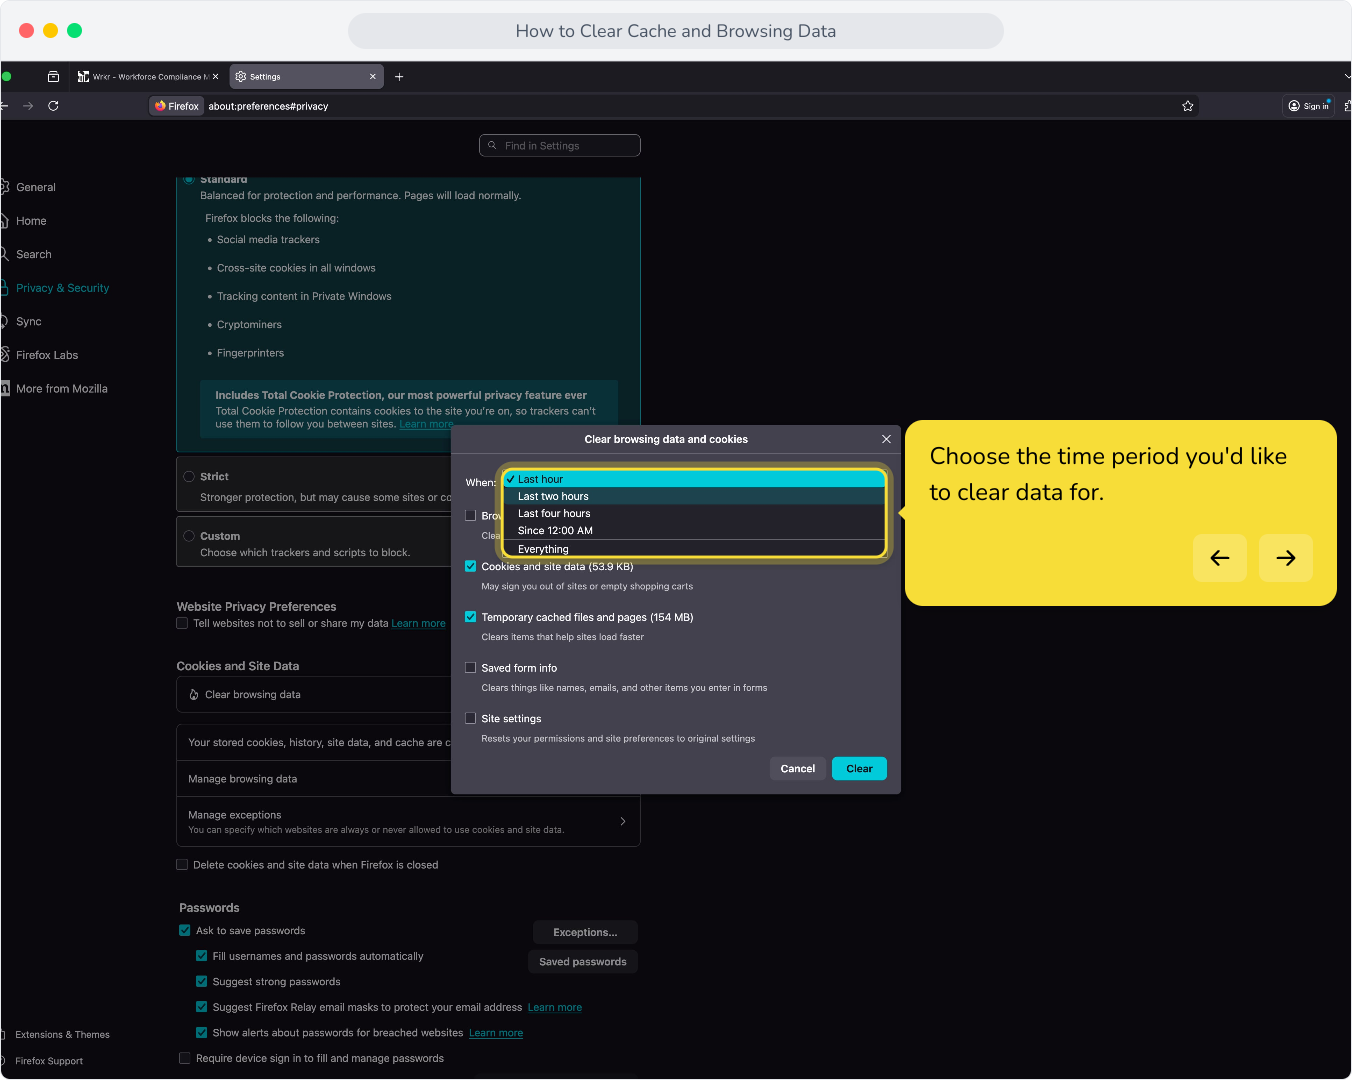Open a new tab with plus icon
The image size is (1352, 1080).
point(399,77)
